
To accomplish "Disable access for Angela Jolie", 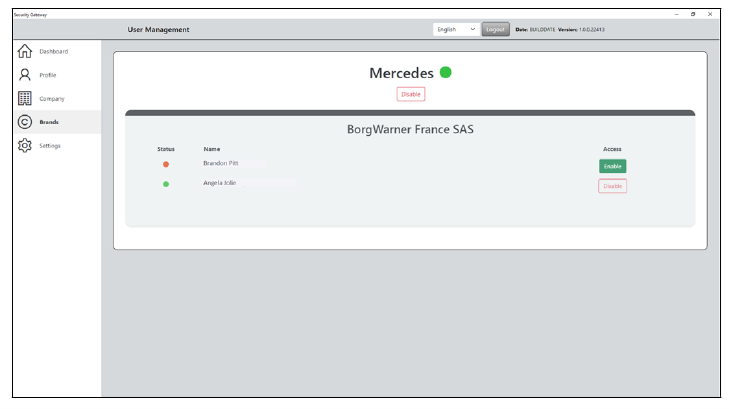I will (612, 186).
